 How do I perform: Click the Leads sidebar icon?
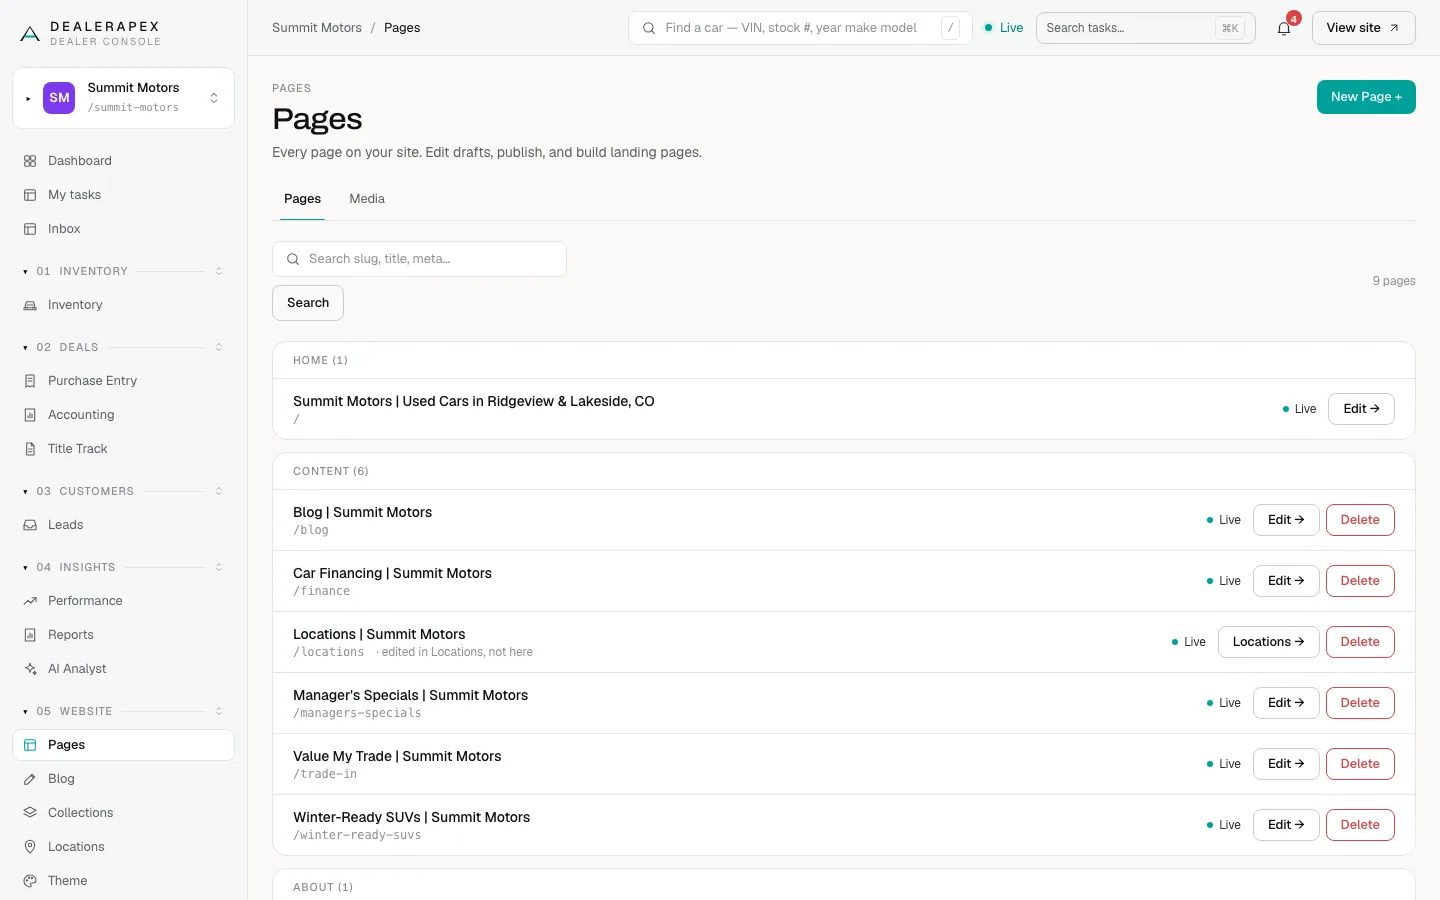tap(30, 525)
